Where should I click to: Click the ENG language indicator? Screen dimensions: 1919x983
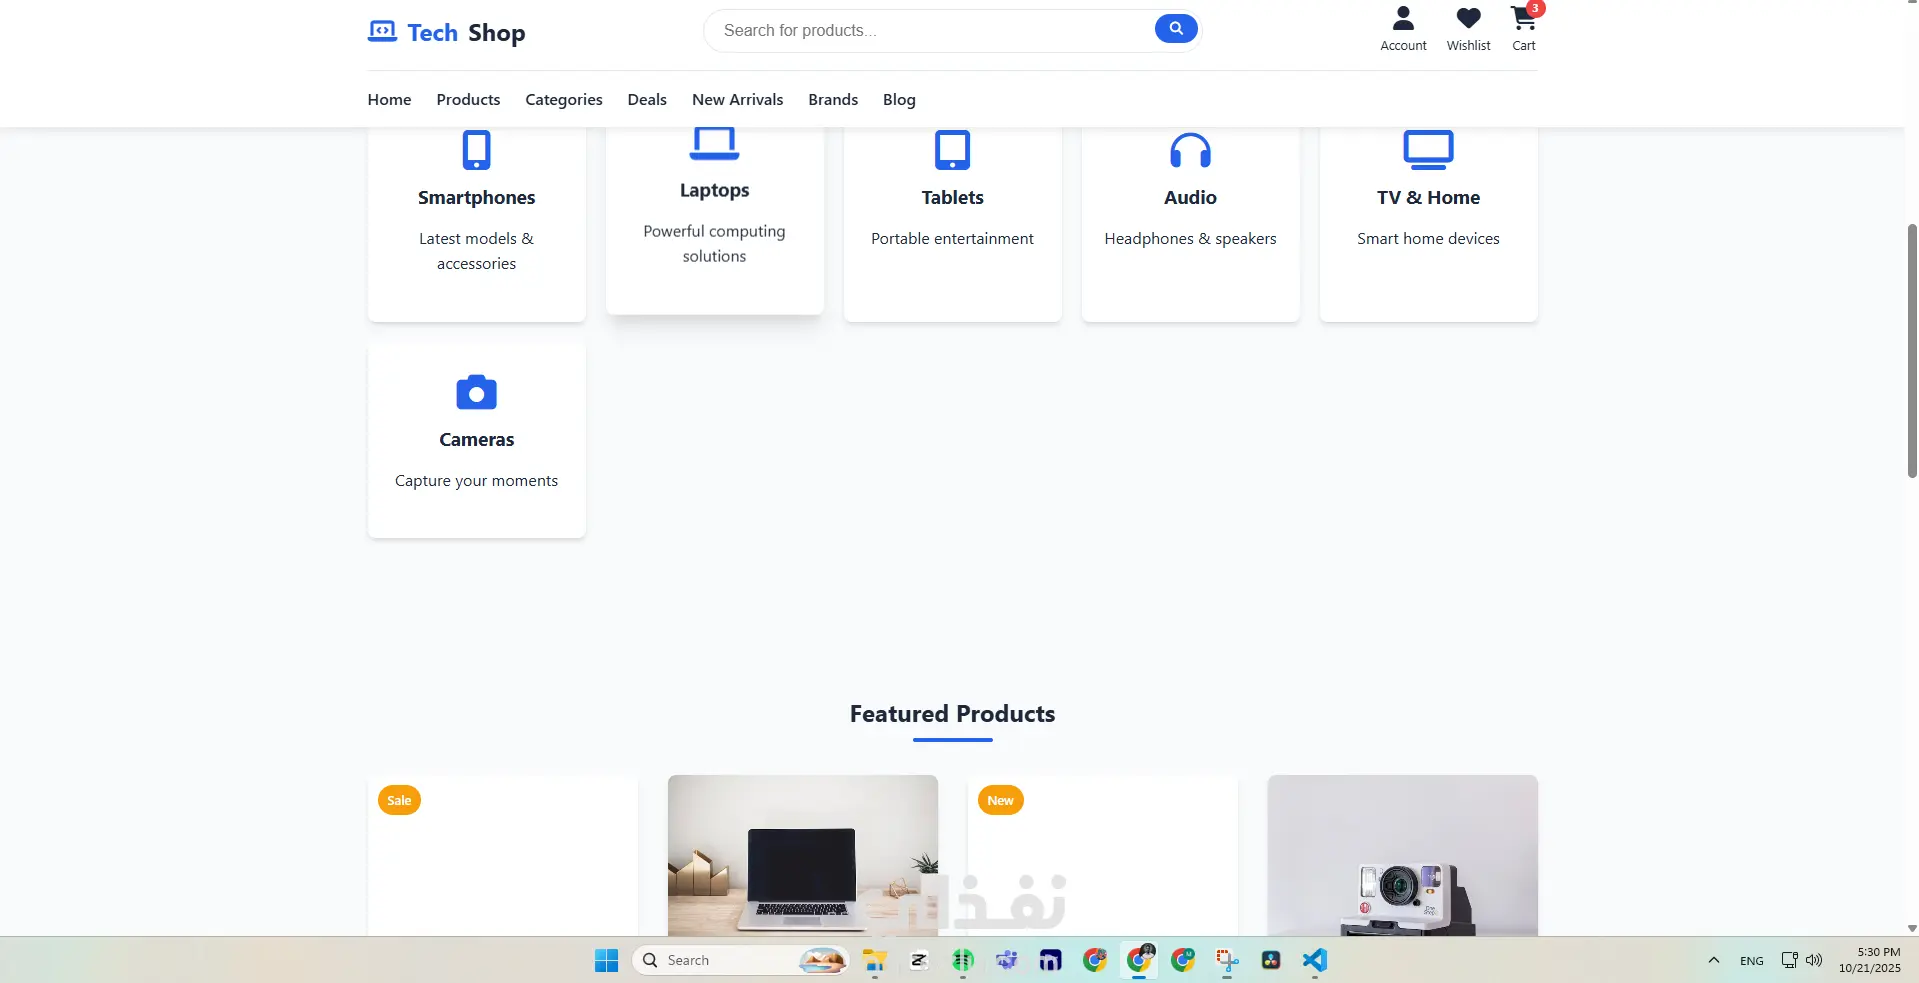(x=1752, y=960)
